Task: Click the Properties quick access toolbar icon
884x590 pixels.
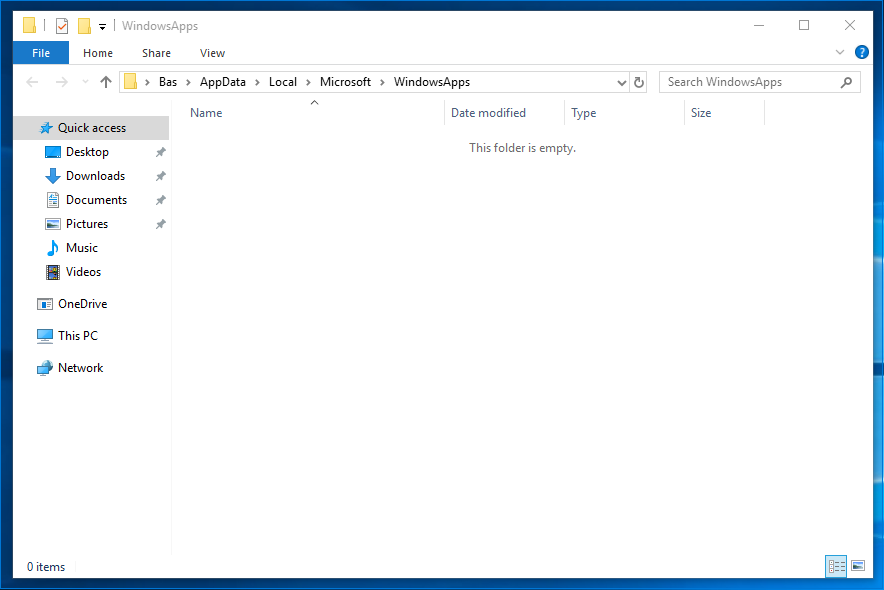Action: (x=62, y=26)
